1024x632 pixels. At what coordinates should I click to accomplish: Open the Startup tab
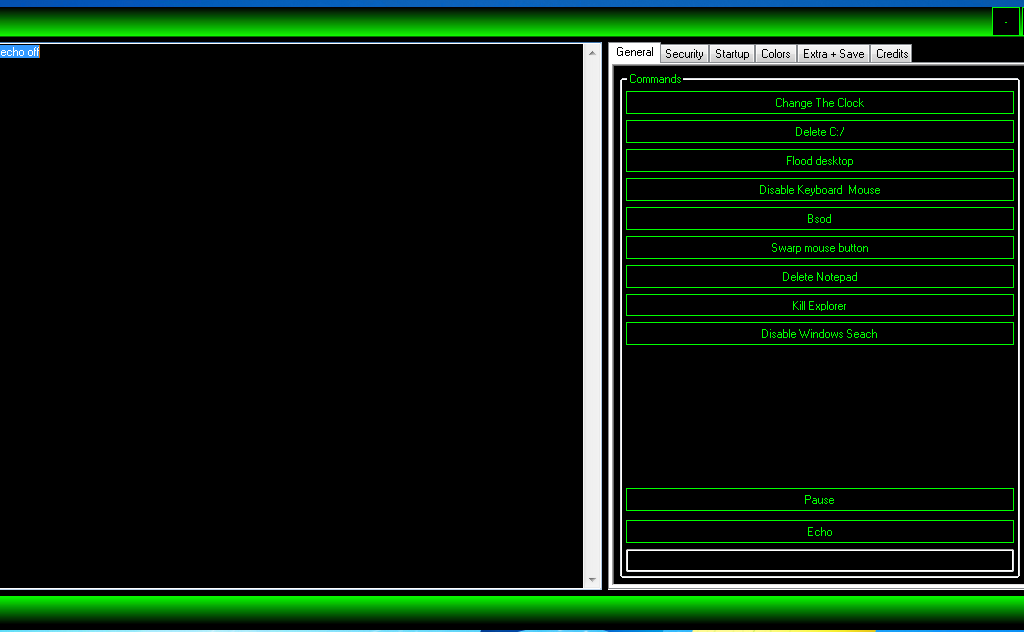[x=731, y=53]
